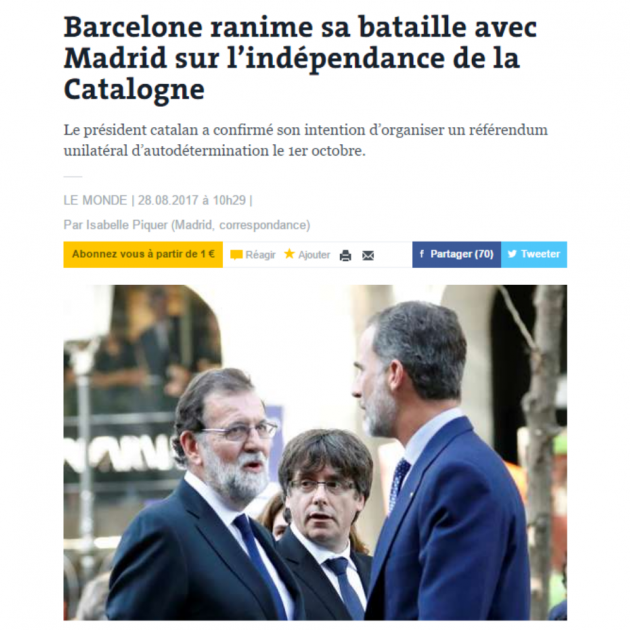The image size is (630, 630).
Task: Click the yellow comment bubble icon
Action: (x=236, y=255)
